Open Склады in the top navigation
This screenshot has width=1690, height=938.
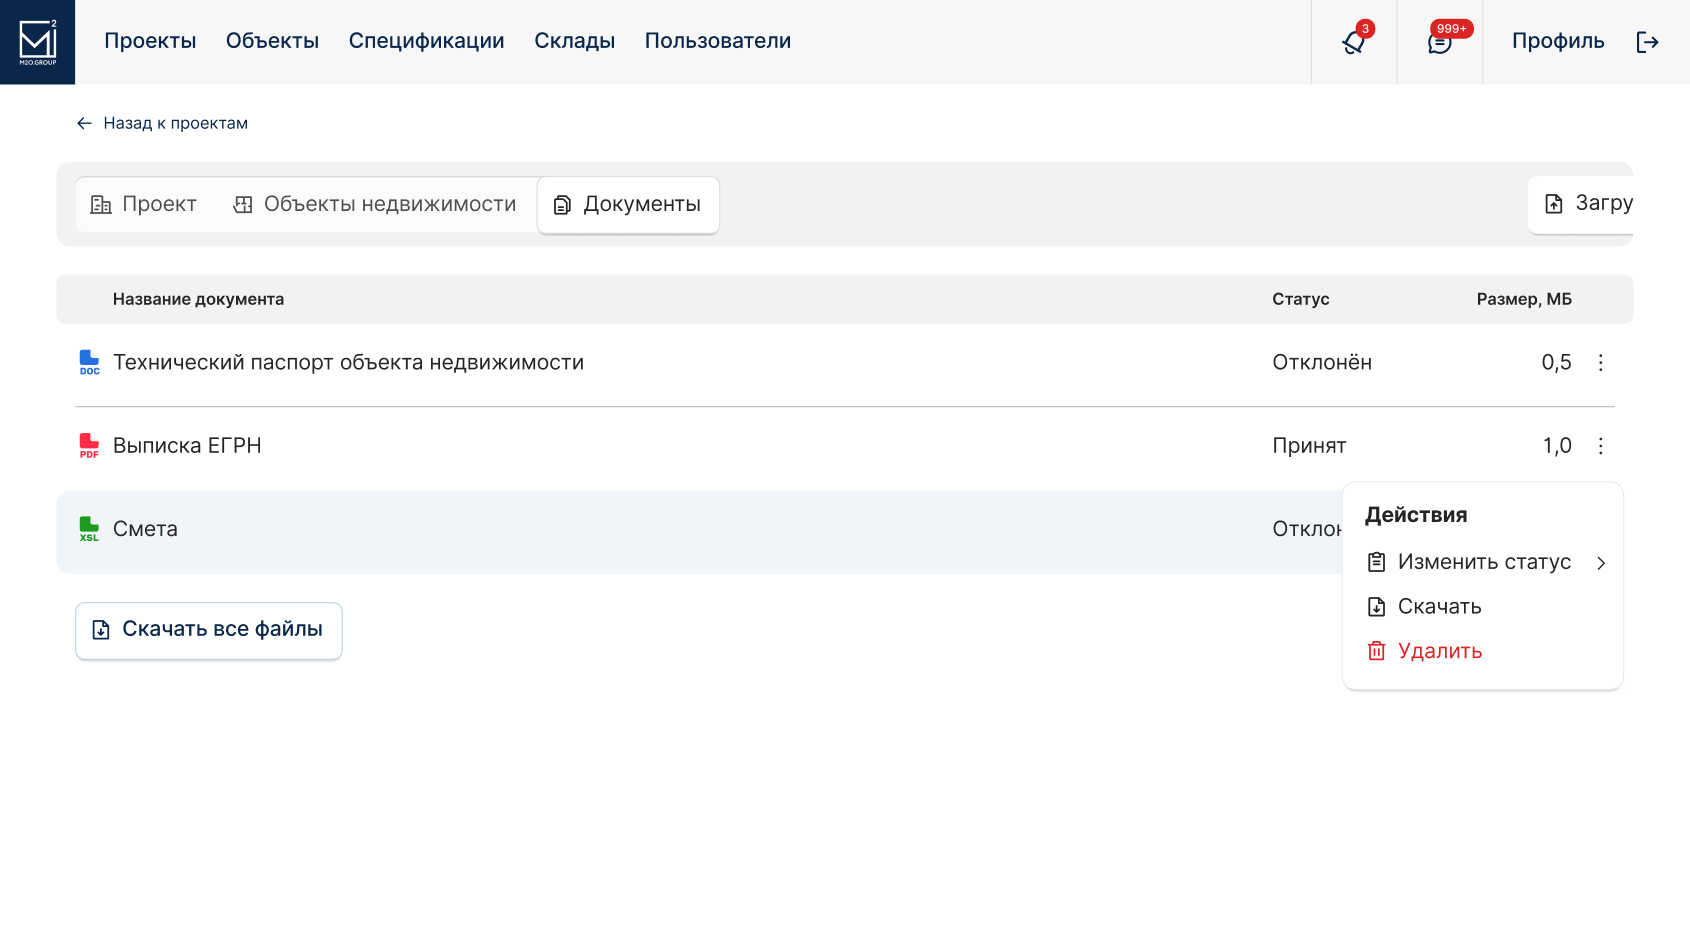574,41
